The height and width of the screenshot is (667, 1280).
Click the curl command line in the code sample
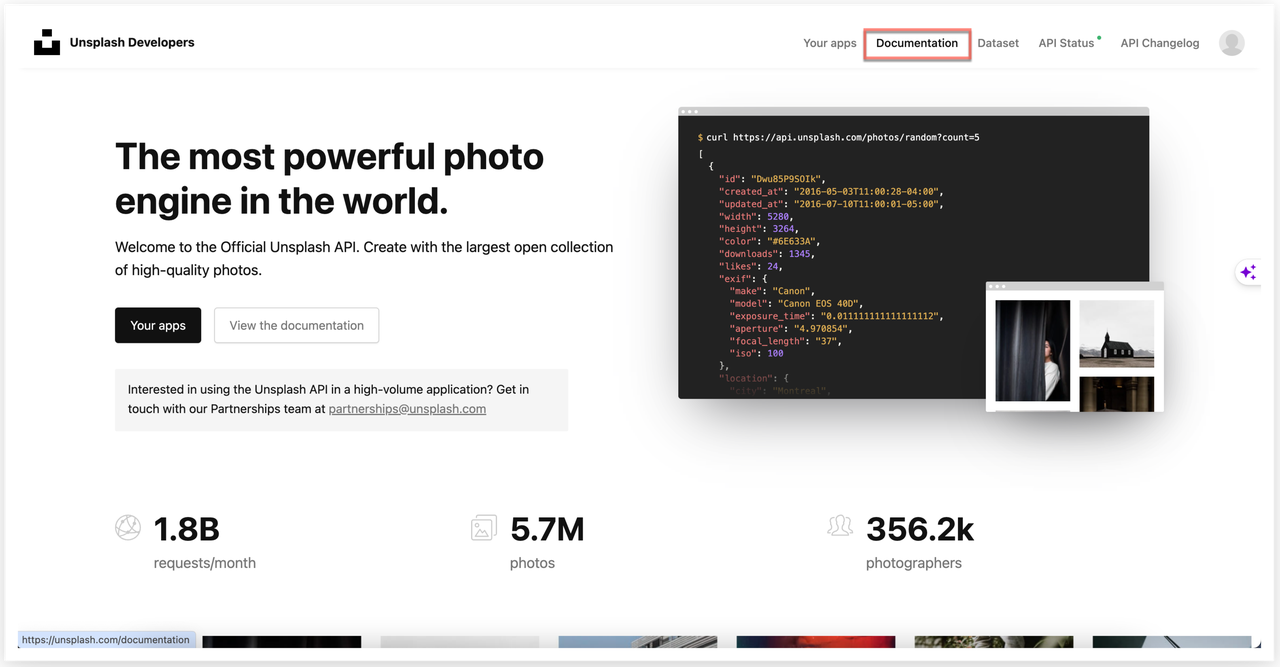839,137
